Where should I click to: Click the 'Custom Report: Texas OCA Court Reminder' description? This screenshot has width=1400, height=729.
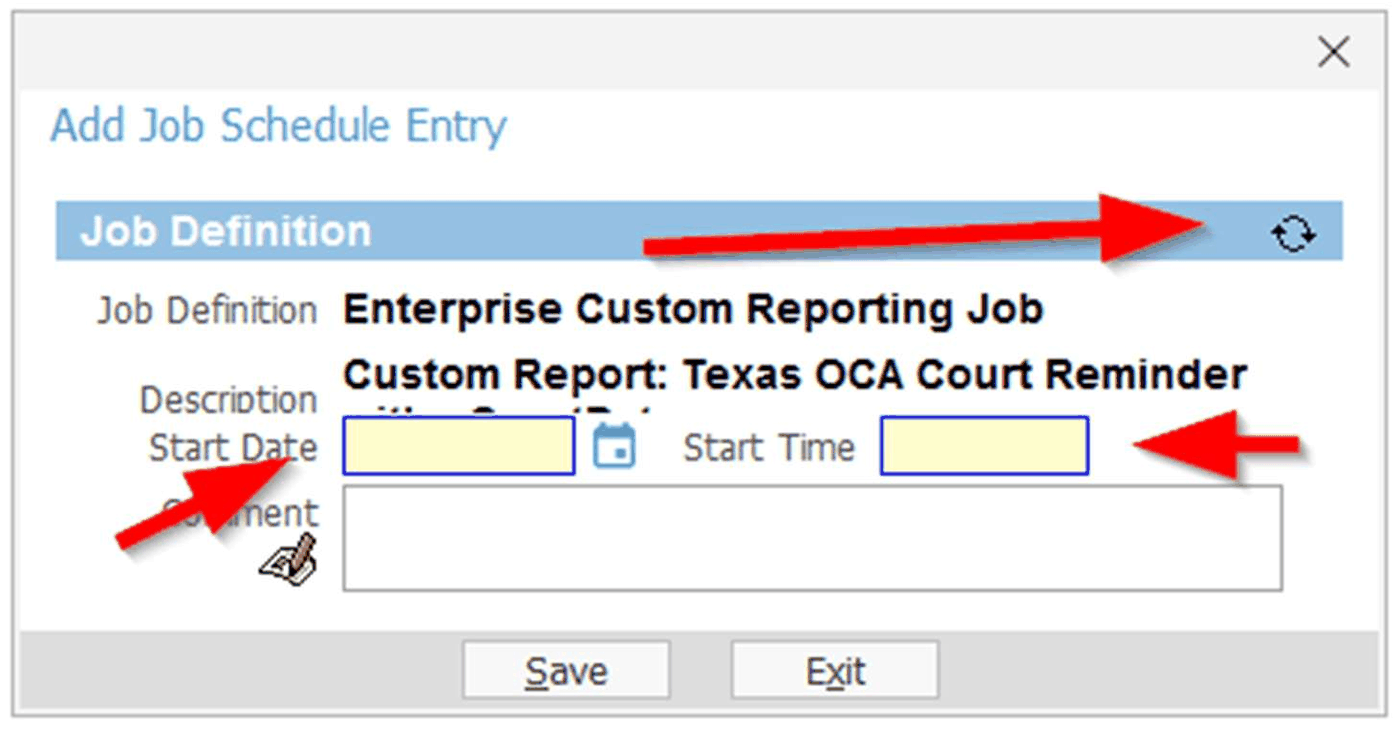pyautogui.click(x=795, y=376)
